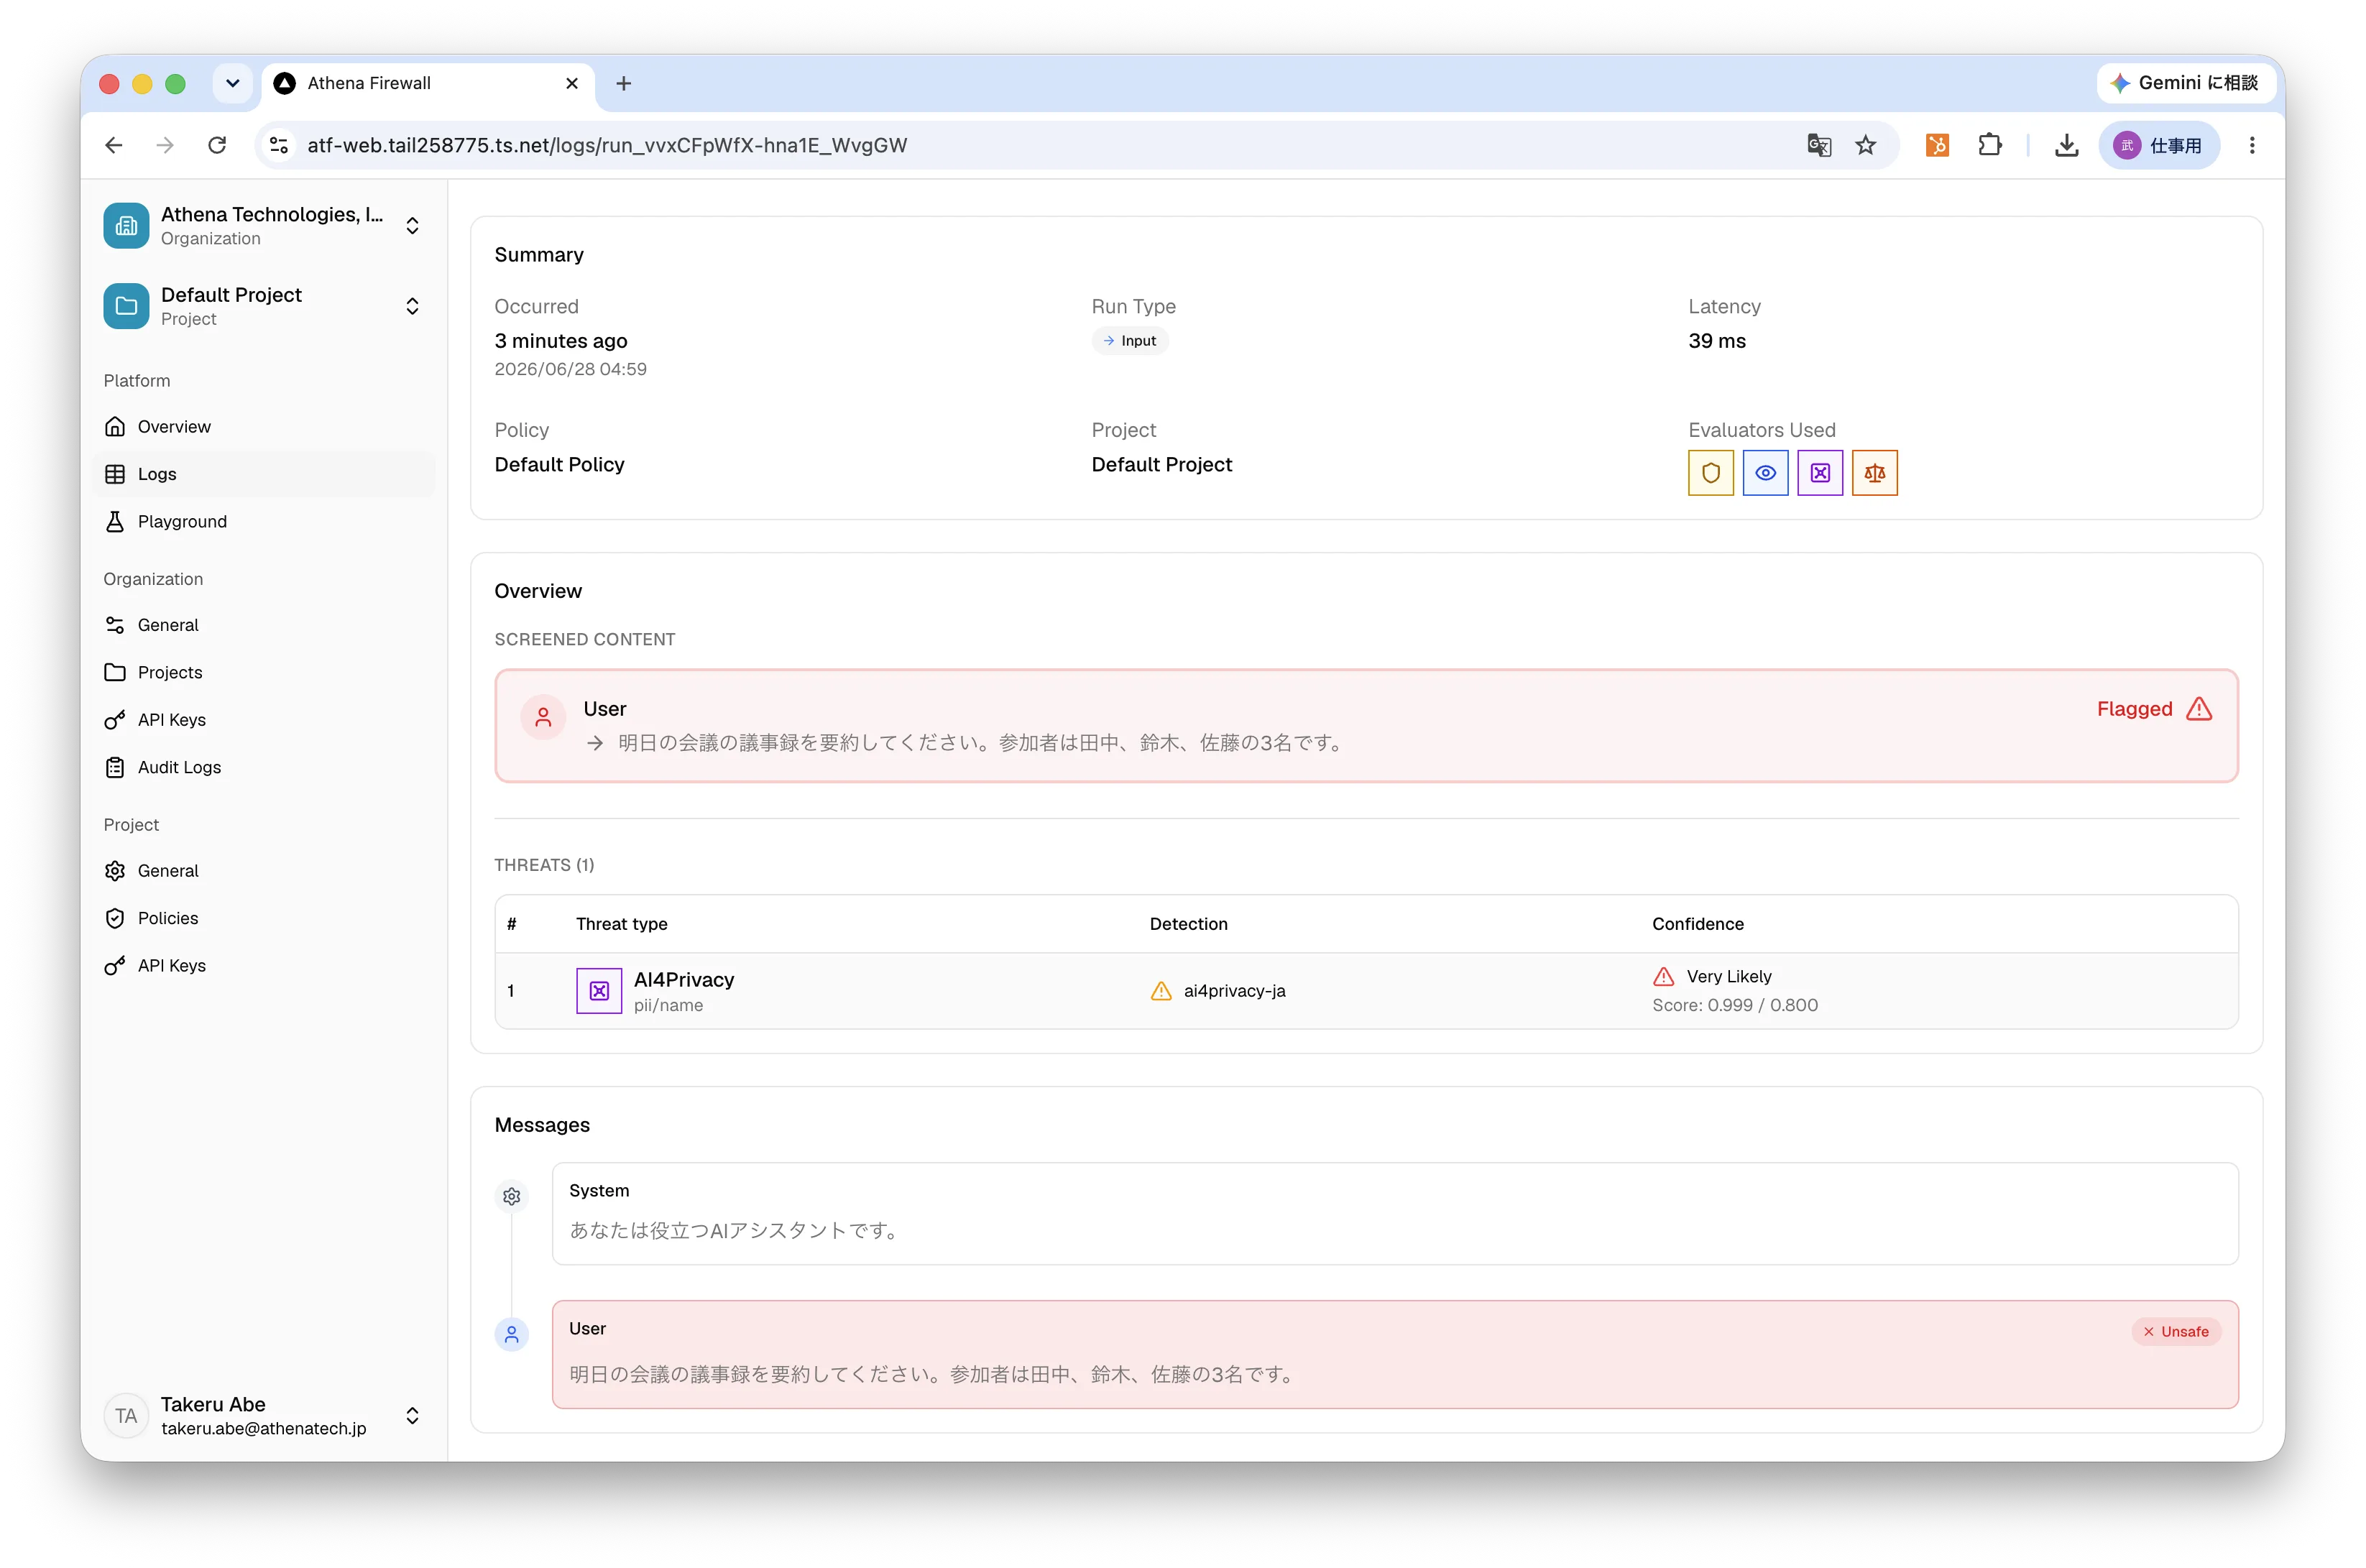
Task: Bookmark this page with the star icon
Action: click(1866, 145)
